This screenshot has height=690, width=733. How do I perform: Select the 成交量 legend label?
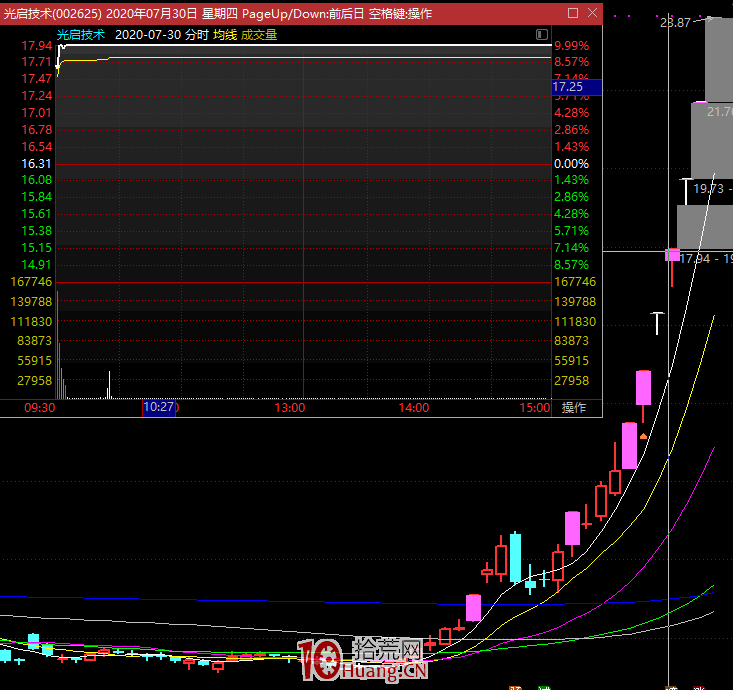tap(259, 34)
